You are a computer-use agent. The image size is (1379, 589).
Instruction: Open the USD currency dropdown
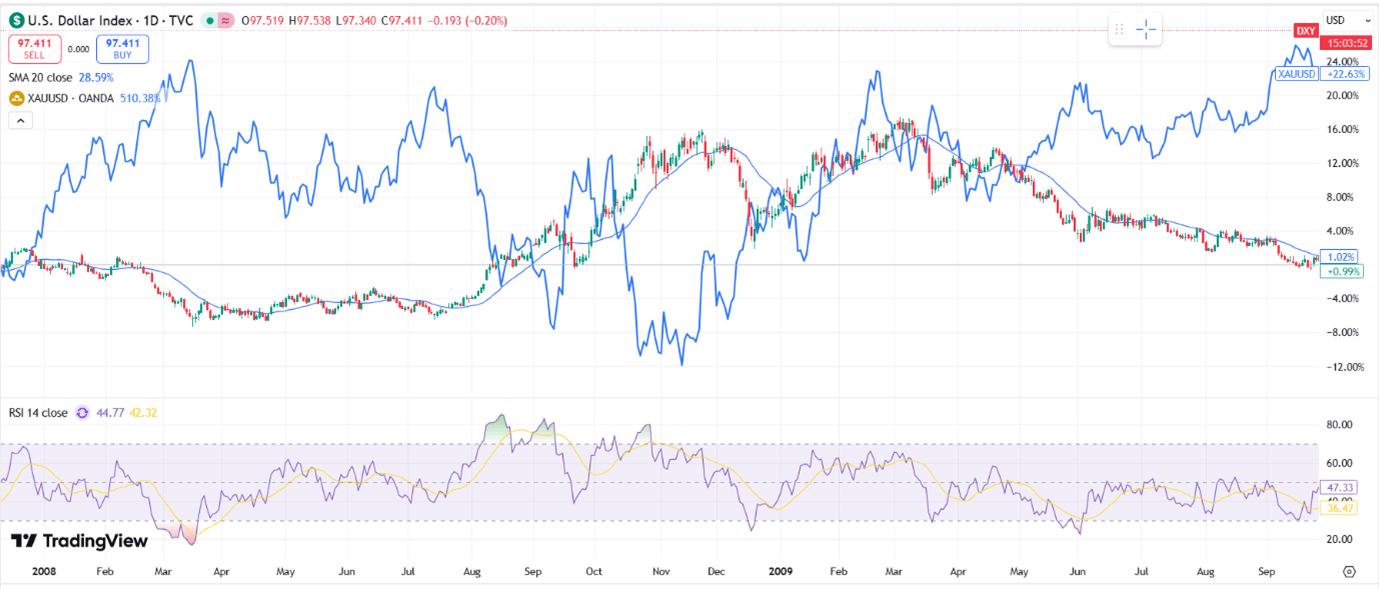pyautogui.click(x=1347, y=19)
